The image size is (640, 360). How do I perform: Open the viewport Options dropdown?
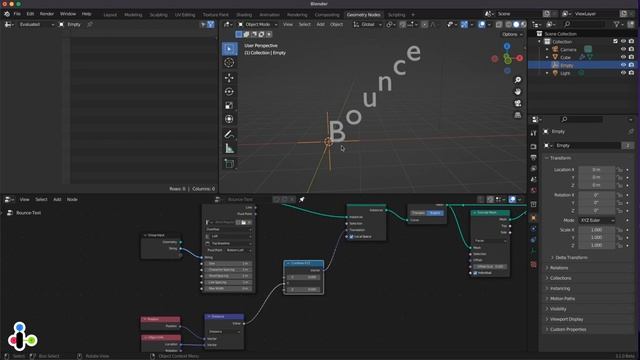pyautogui.click(x=512, y=34)
